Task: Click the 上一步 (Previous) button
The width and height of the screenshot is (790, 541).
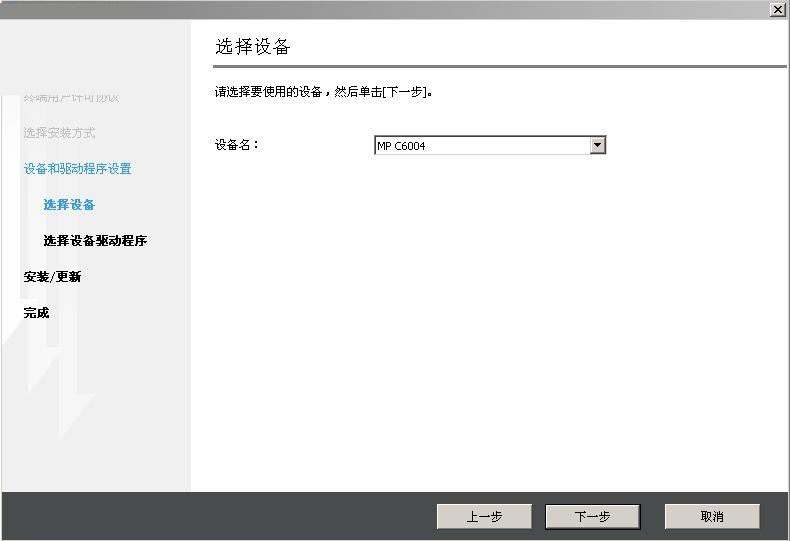Action: pyautogui.click(x=484, y=516)
